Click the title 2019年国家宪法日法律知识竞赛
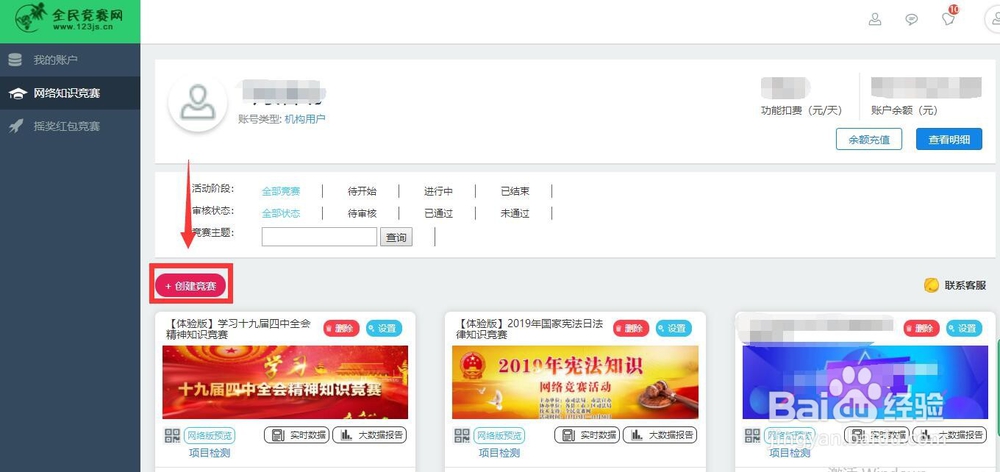The image size is (1000, 472). tap(530, 328)
